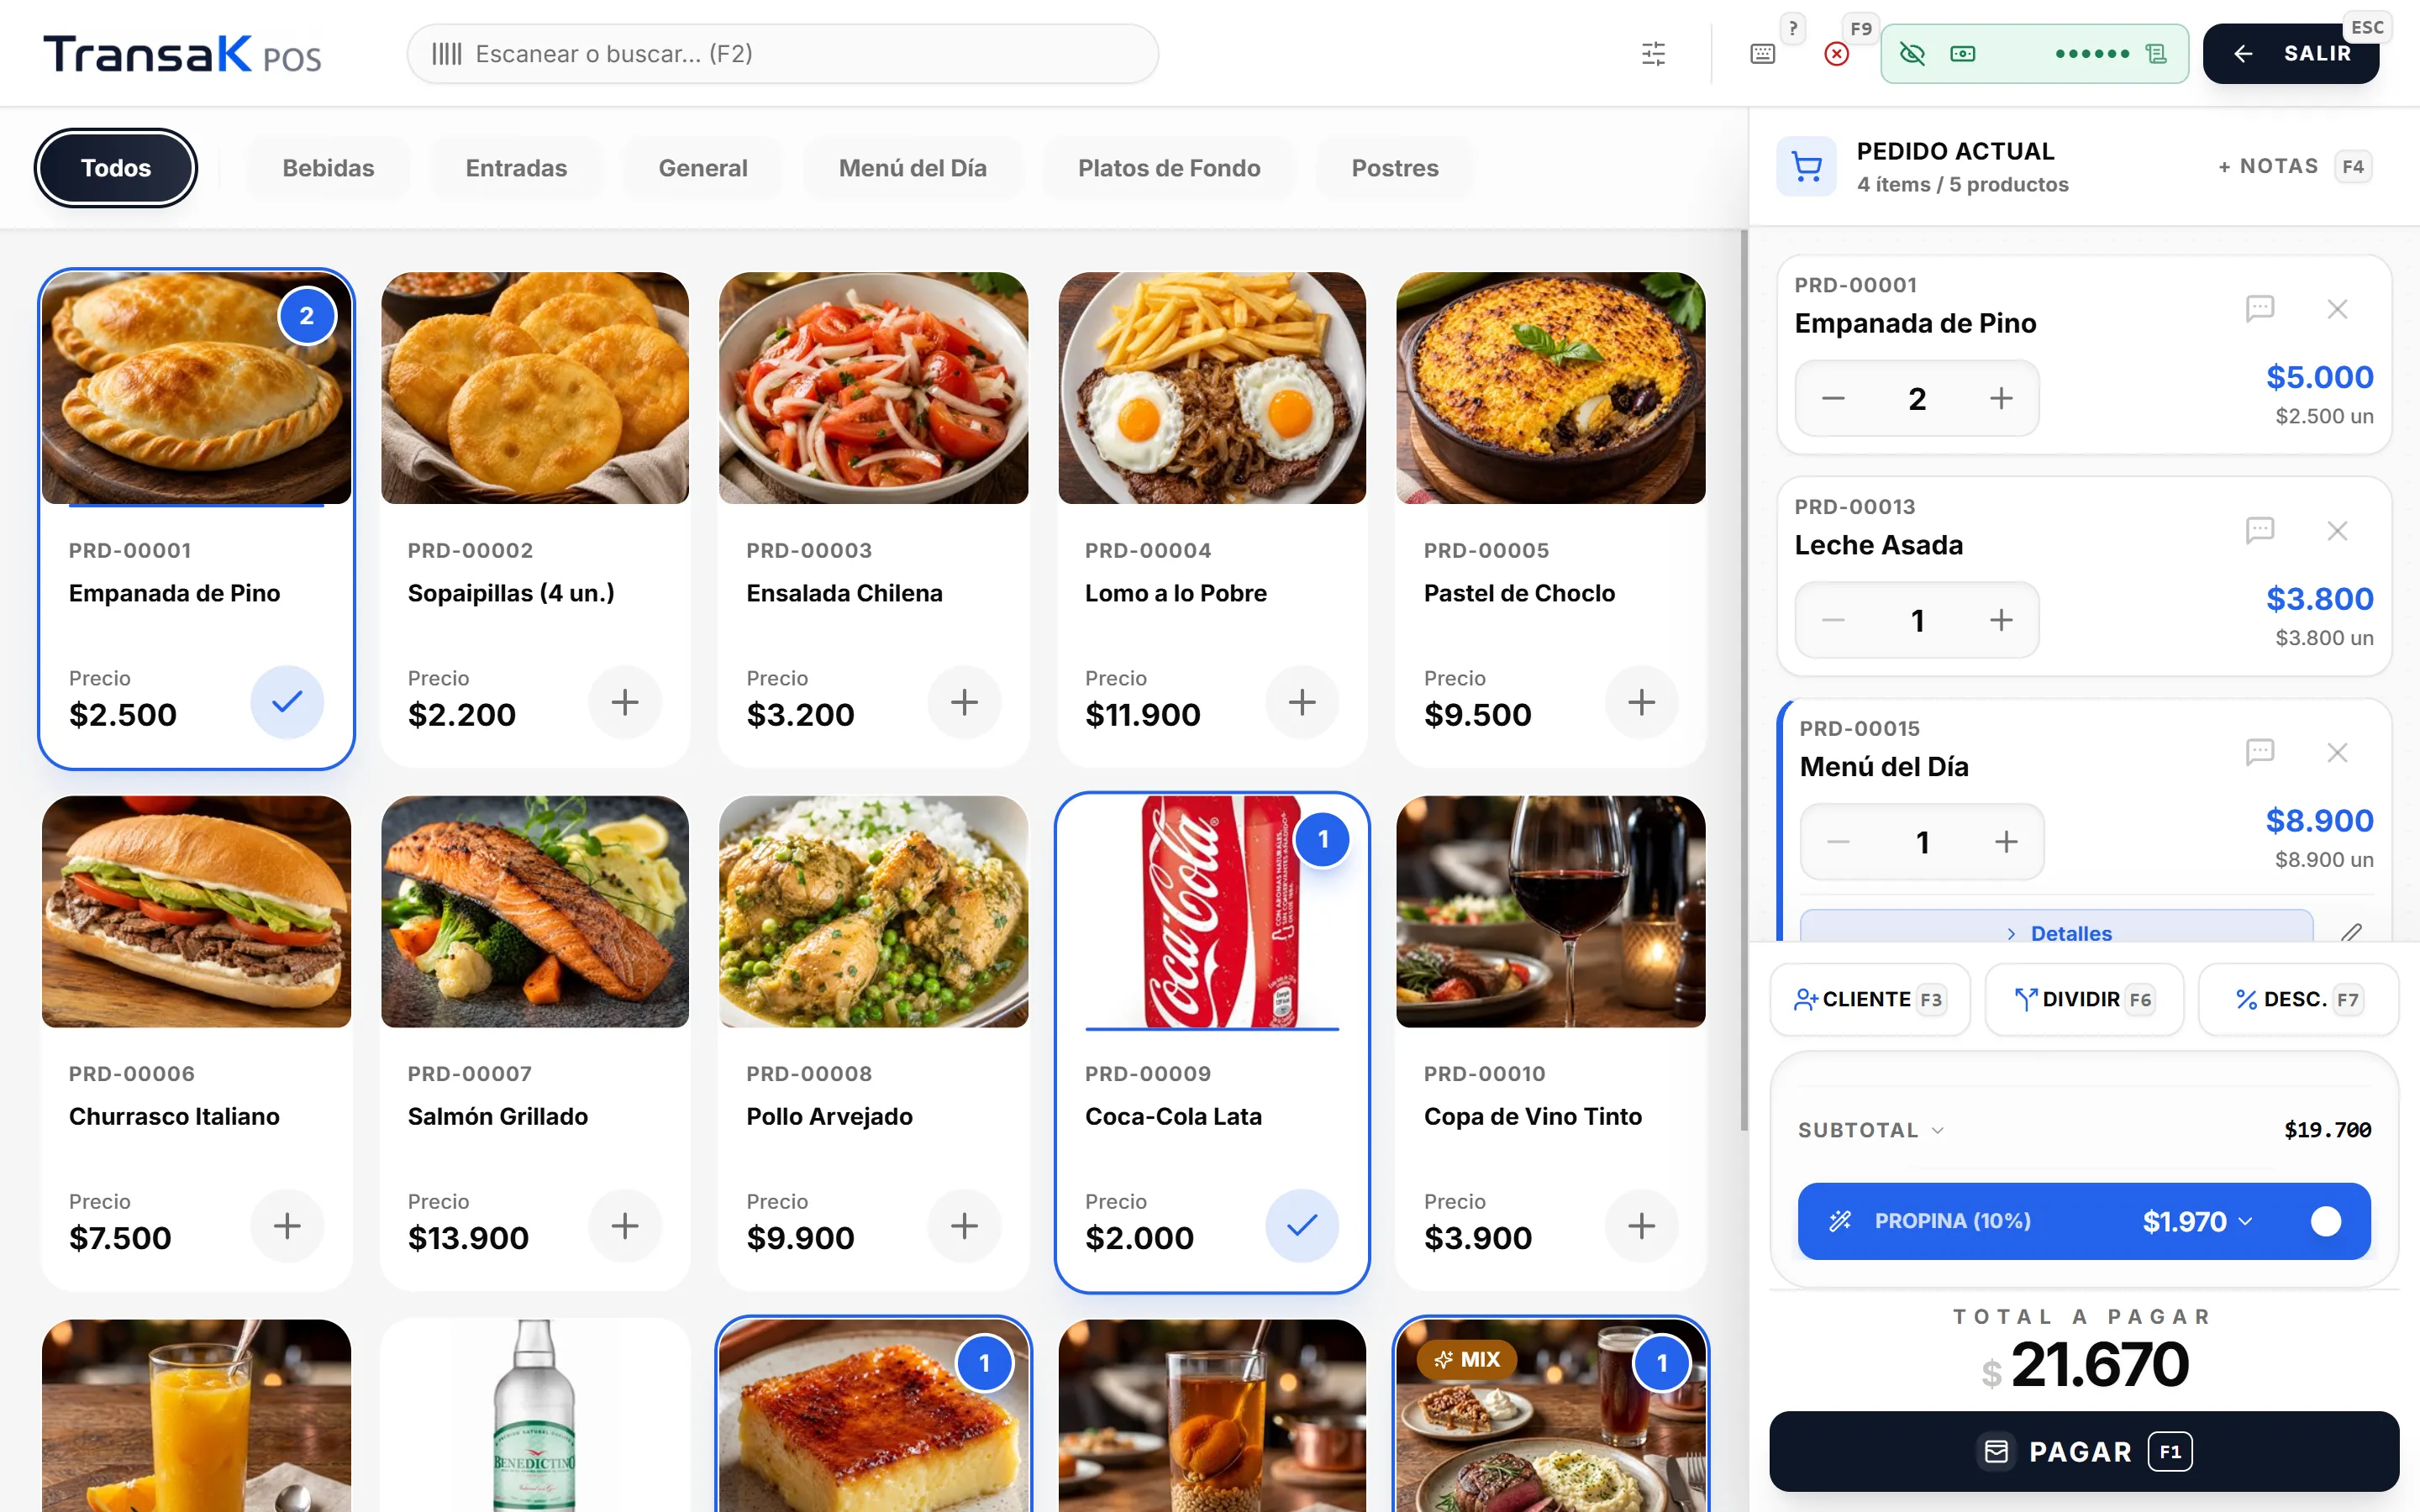Viewport: 2420px width, 1512px height.
Task: Add comment to Empanada de Pino item
Action: click(2259, 308)
